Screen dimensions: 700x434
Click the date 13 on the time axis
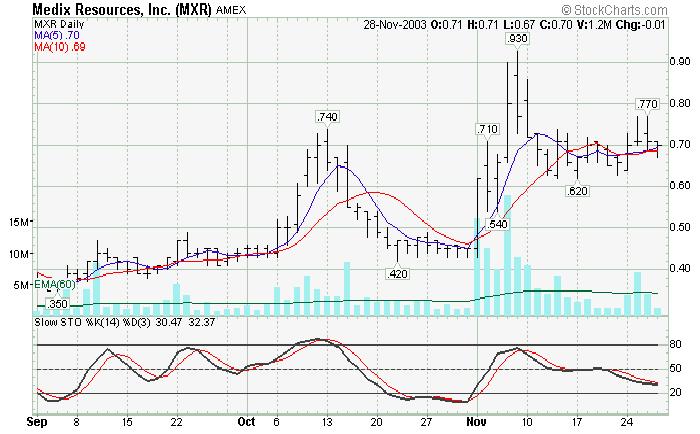pyautogui.click(x=327, y=422)
